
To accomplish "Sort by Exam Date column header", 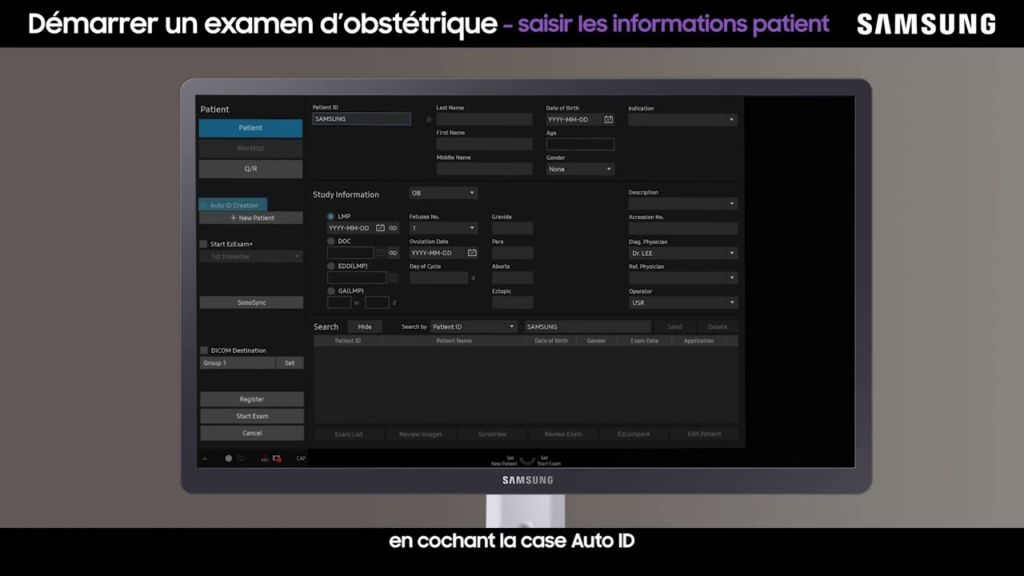I will coord(644,341).
